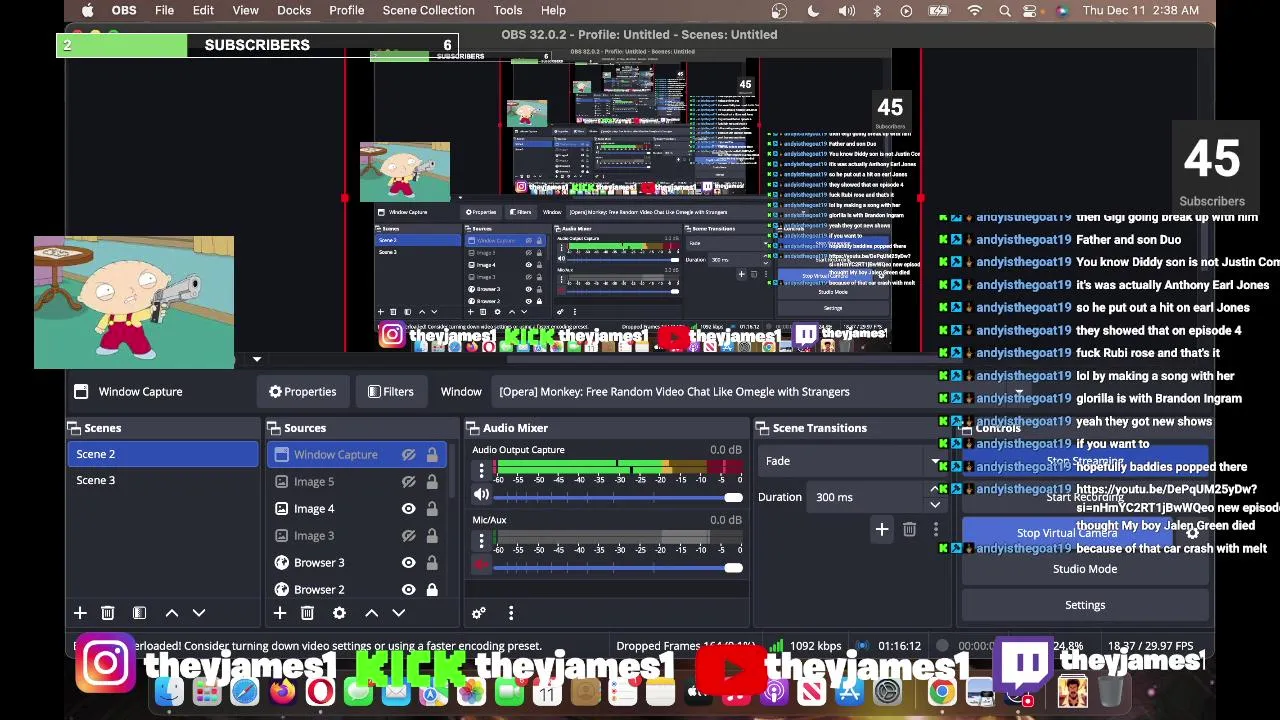Open Wi-Fi status menu bar icon
1280x720 pixels.
[975, 10]
